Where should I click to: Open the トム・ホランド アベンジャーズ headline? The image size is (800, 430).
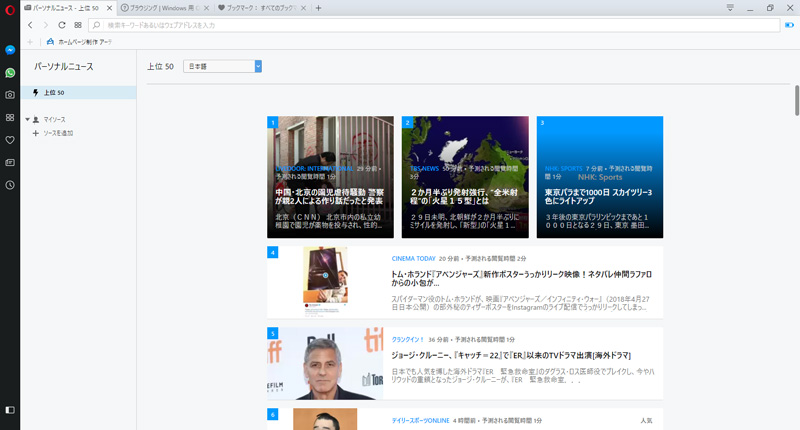(x=521, y=279)
